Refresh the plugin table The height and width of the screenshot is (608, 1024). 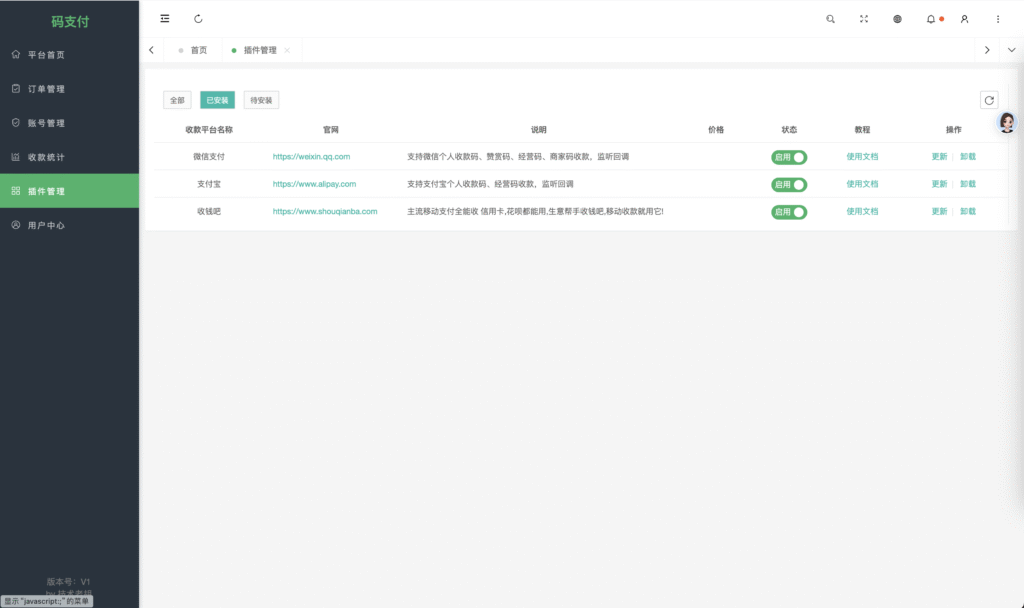988,100
